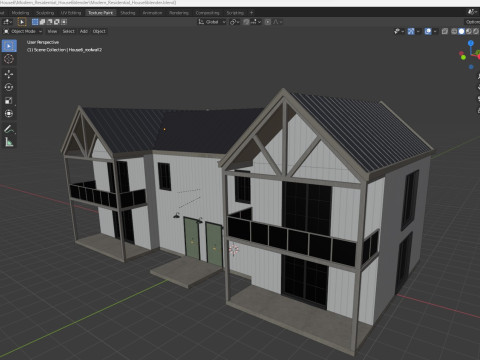The image size is (480, 360).
Task: Open the scene selector icon at top right
Action: pyautogui.click(x=472, y=12)
